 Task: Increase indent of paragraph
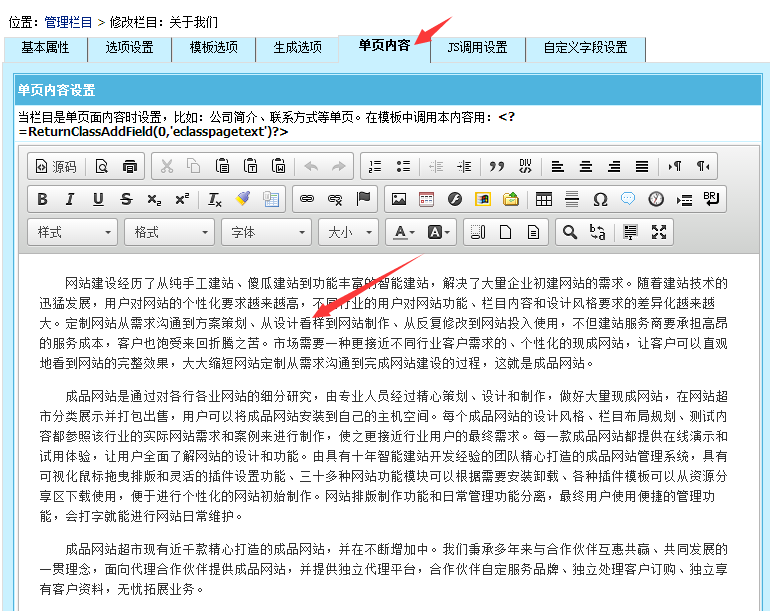[x=464, y=167]
